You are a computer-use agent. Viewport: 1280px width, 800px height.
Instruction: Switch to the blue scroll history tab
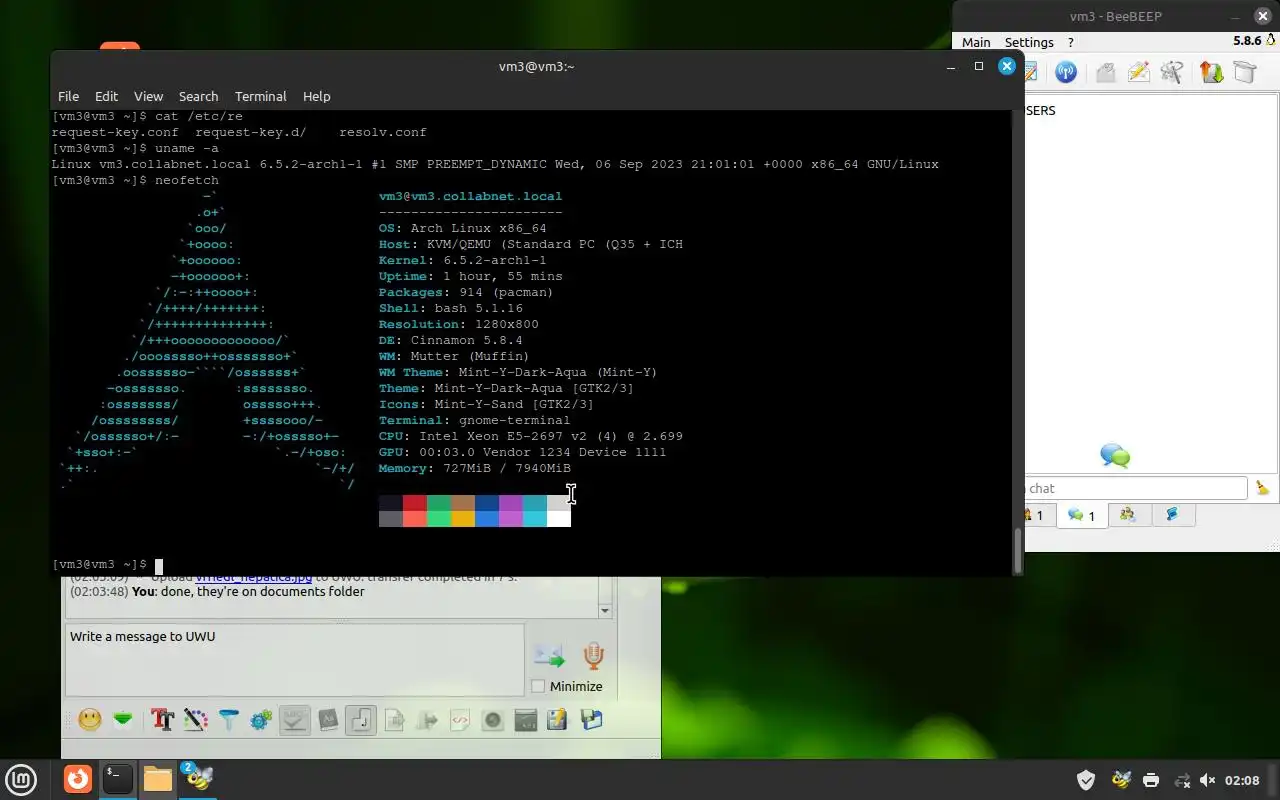tap(1172, 515)
